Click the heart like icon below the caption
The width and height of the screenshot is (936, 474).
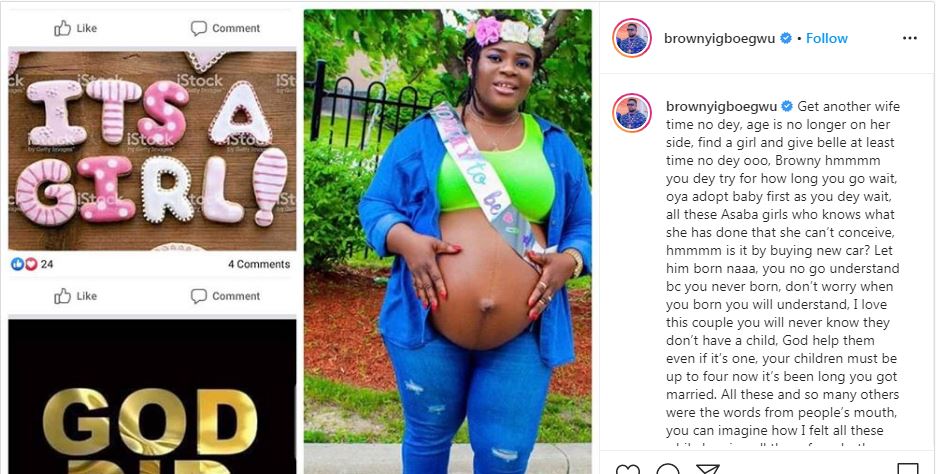point(627,469)
